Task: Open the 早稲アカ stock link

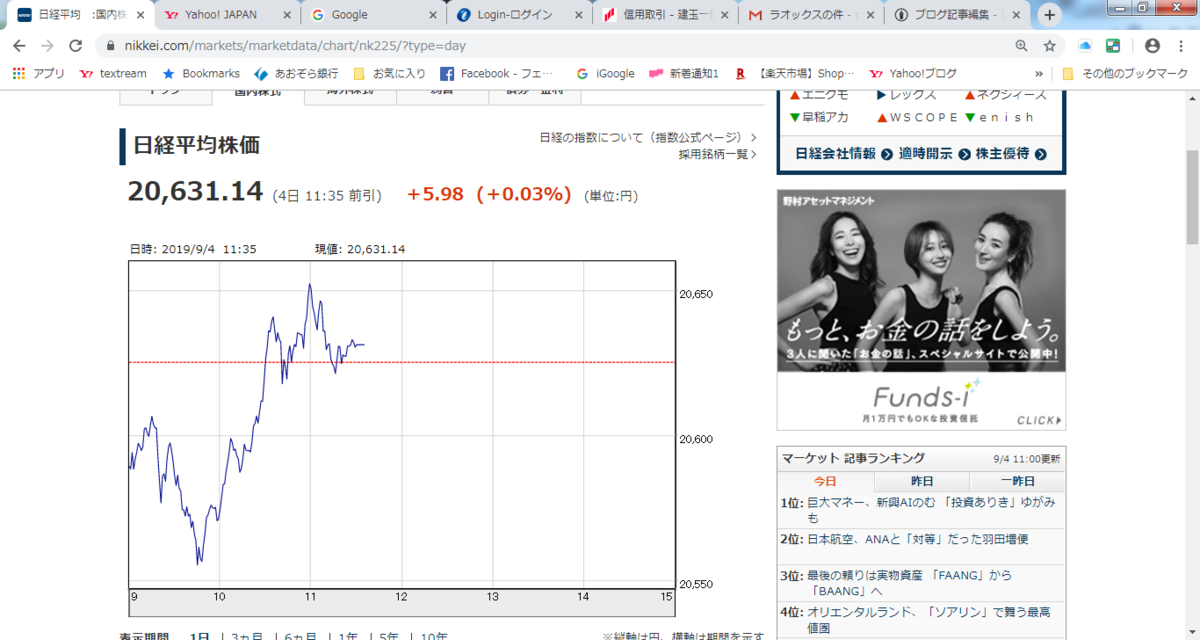Action: pos(819,117)
